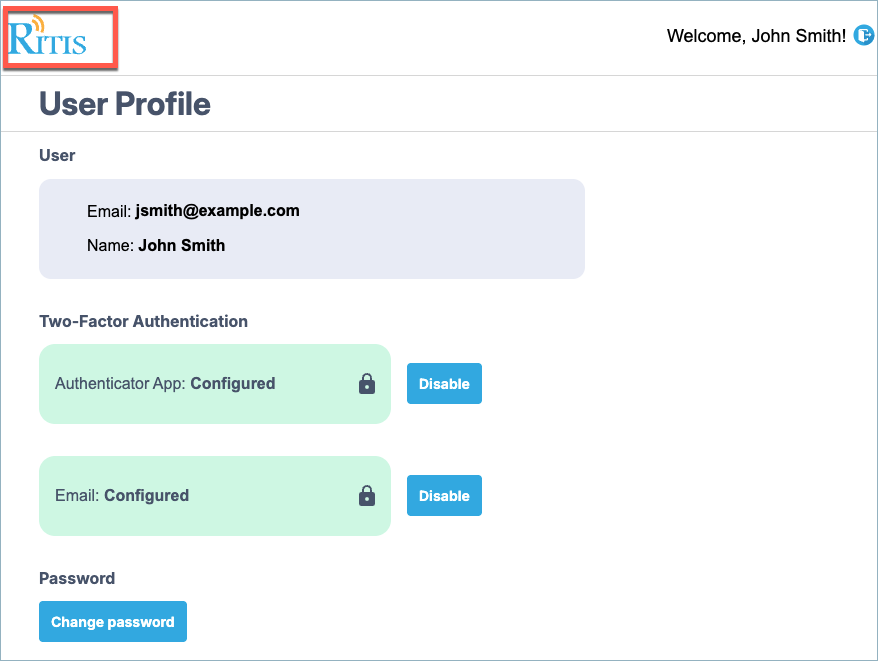Click the blue logout icon beside the welcome message
This screenshot has width=878, height=661.
863,36
